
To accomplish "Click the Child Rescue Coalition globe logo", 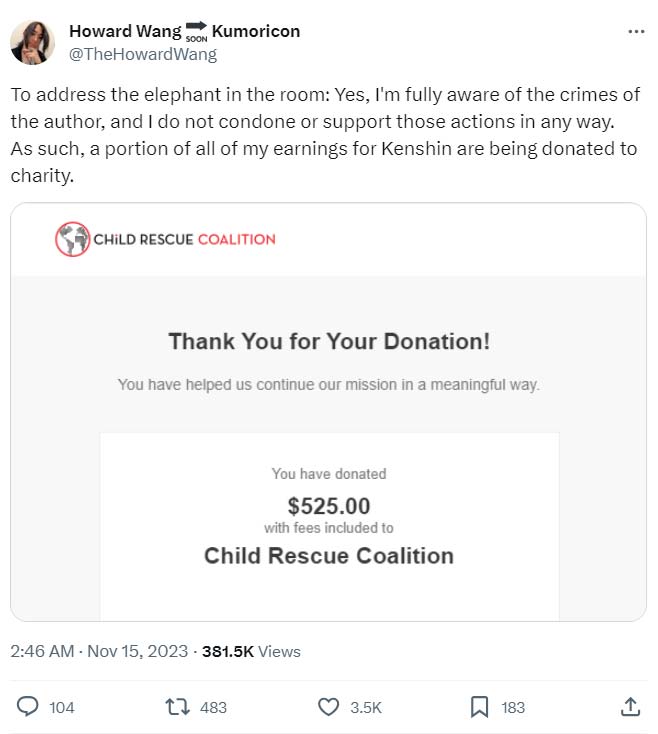I will click(x=73, y=239).
